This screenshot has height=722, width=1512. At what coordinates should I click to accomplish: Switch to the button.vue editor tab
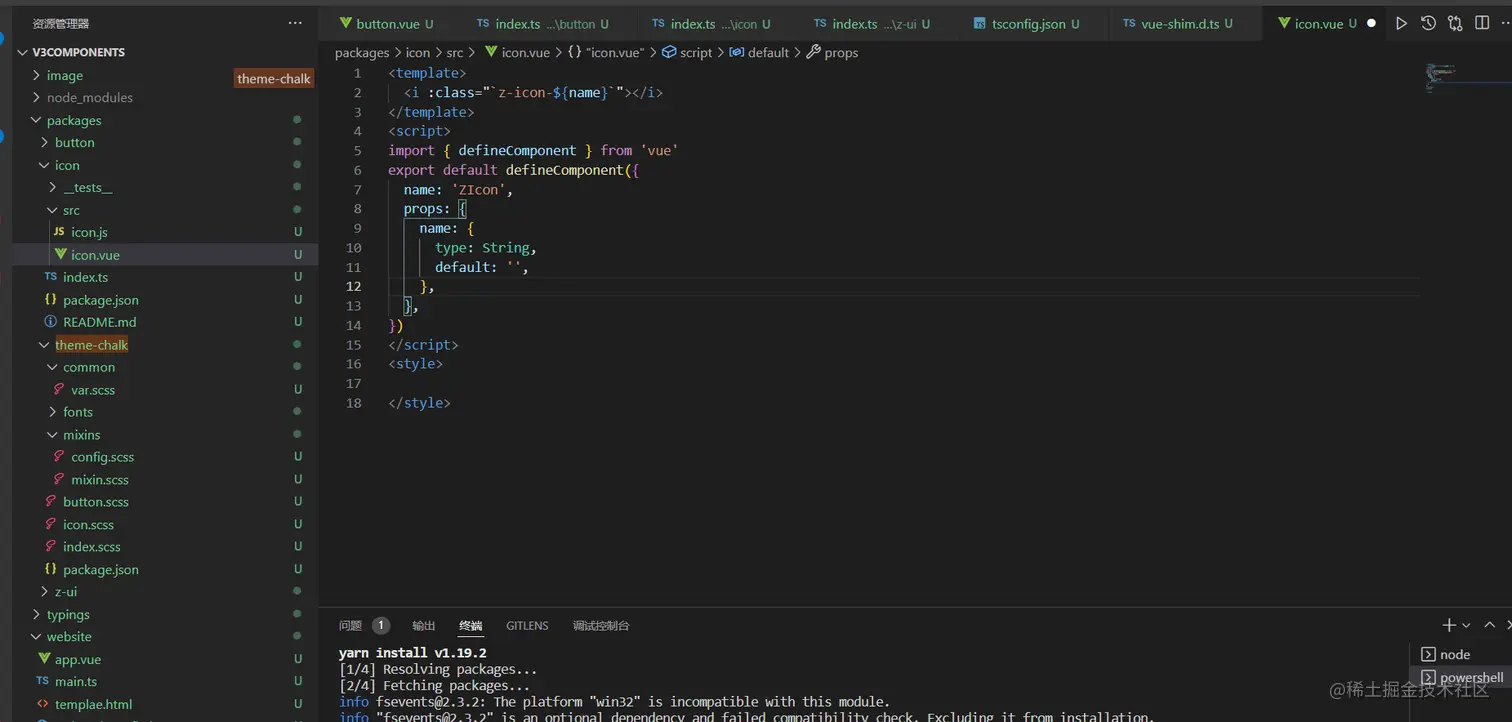click(x=387, y=24)
